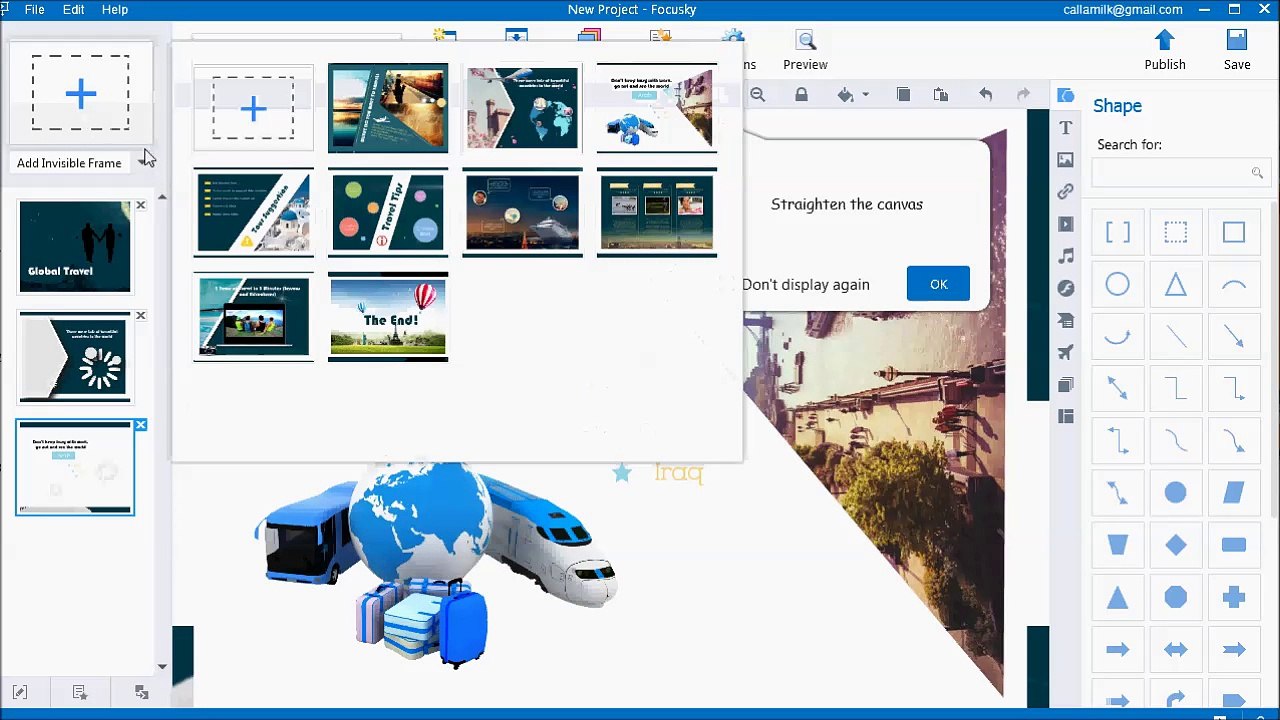
Task: Click the swap frames icon at bottom
Action: (141, 692)
